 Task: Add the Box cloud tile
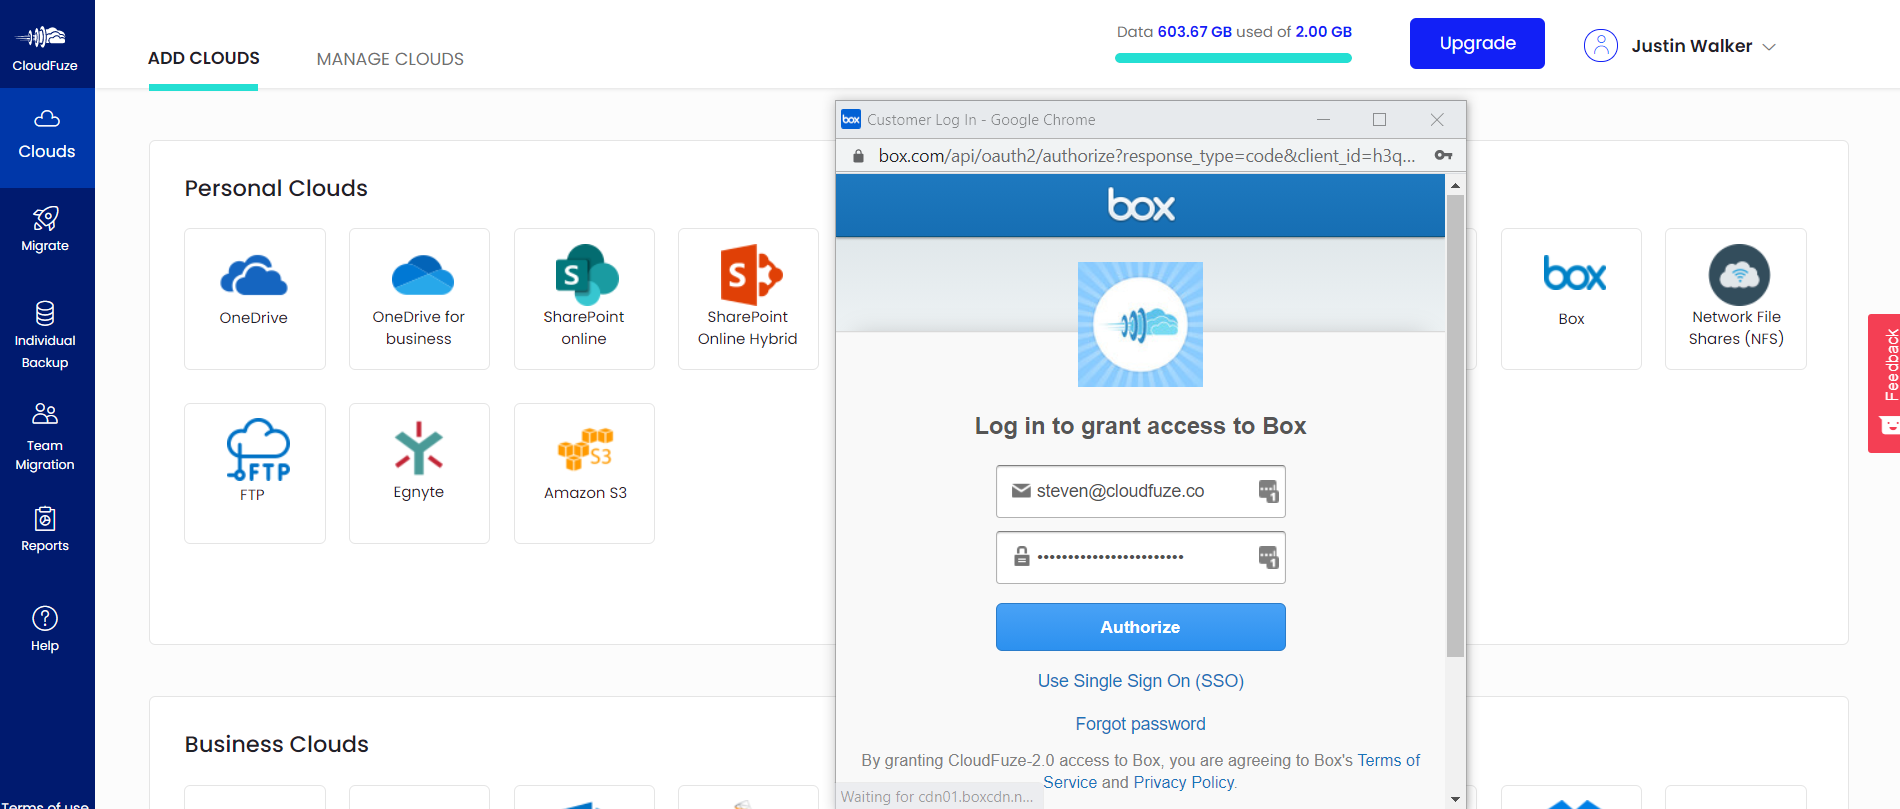pyautogui.click(x=1571, y=299)
